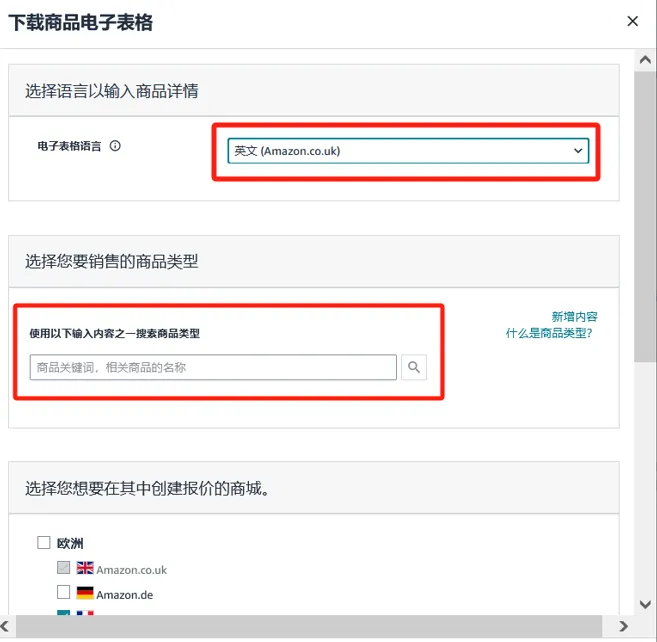The height and width of the screenshot is (642, 657).
Task: Click the vertical scrollbar up arrow
Action: click(646, 58)
